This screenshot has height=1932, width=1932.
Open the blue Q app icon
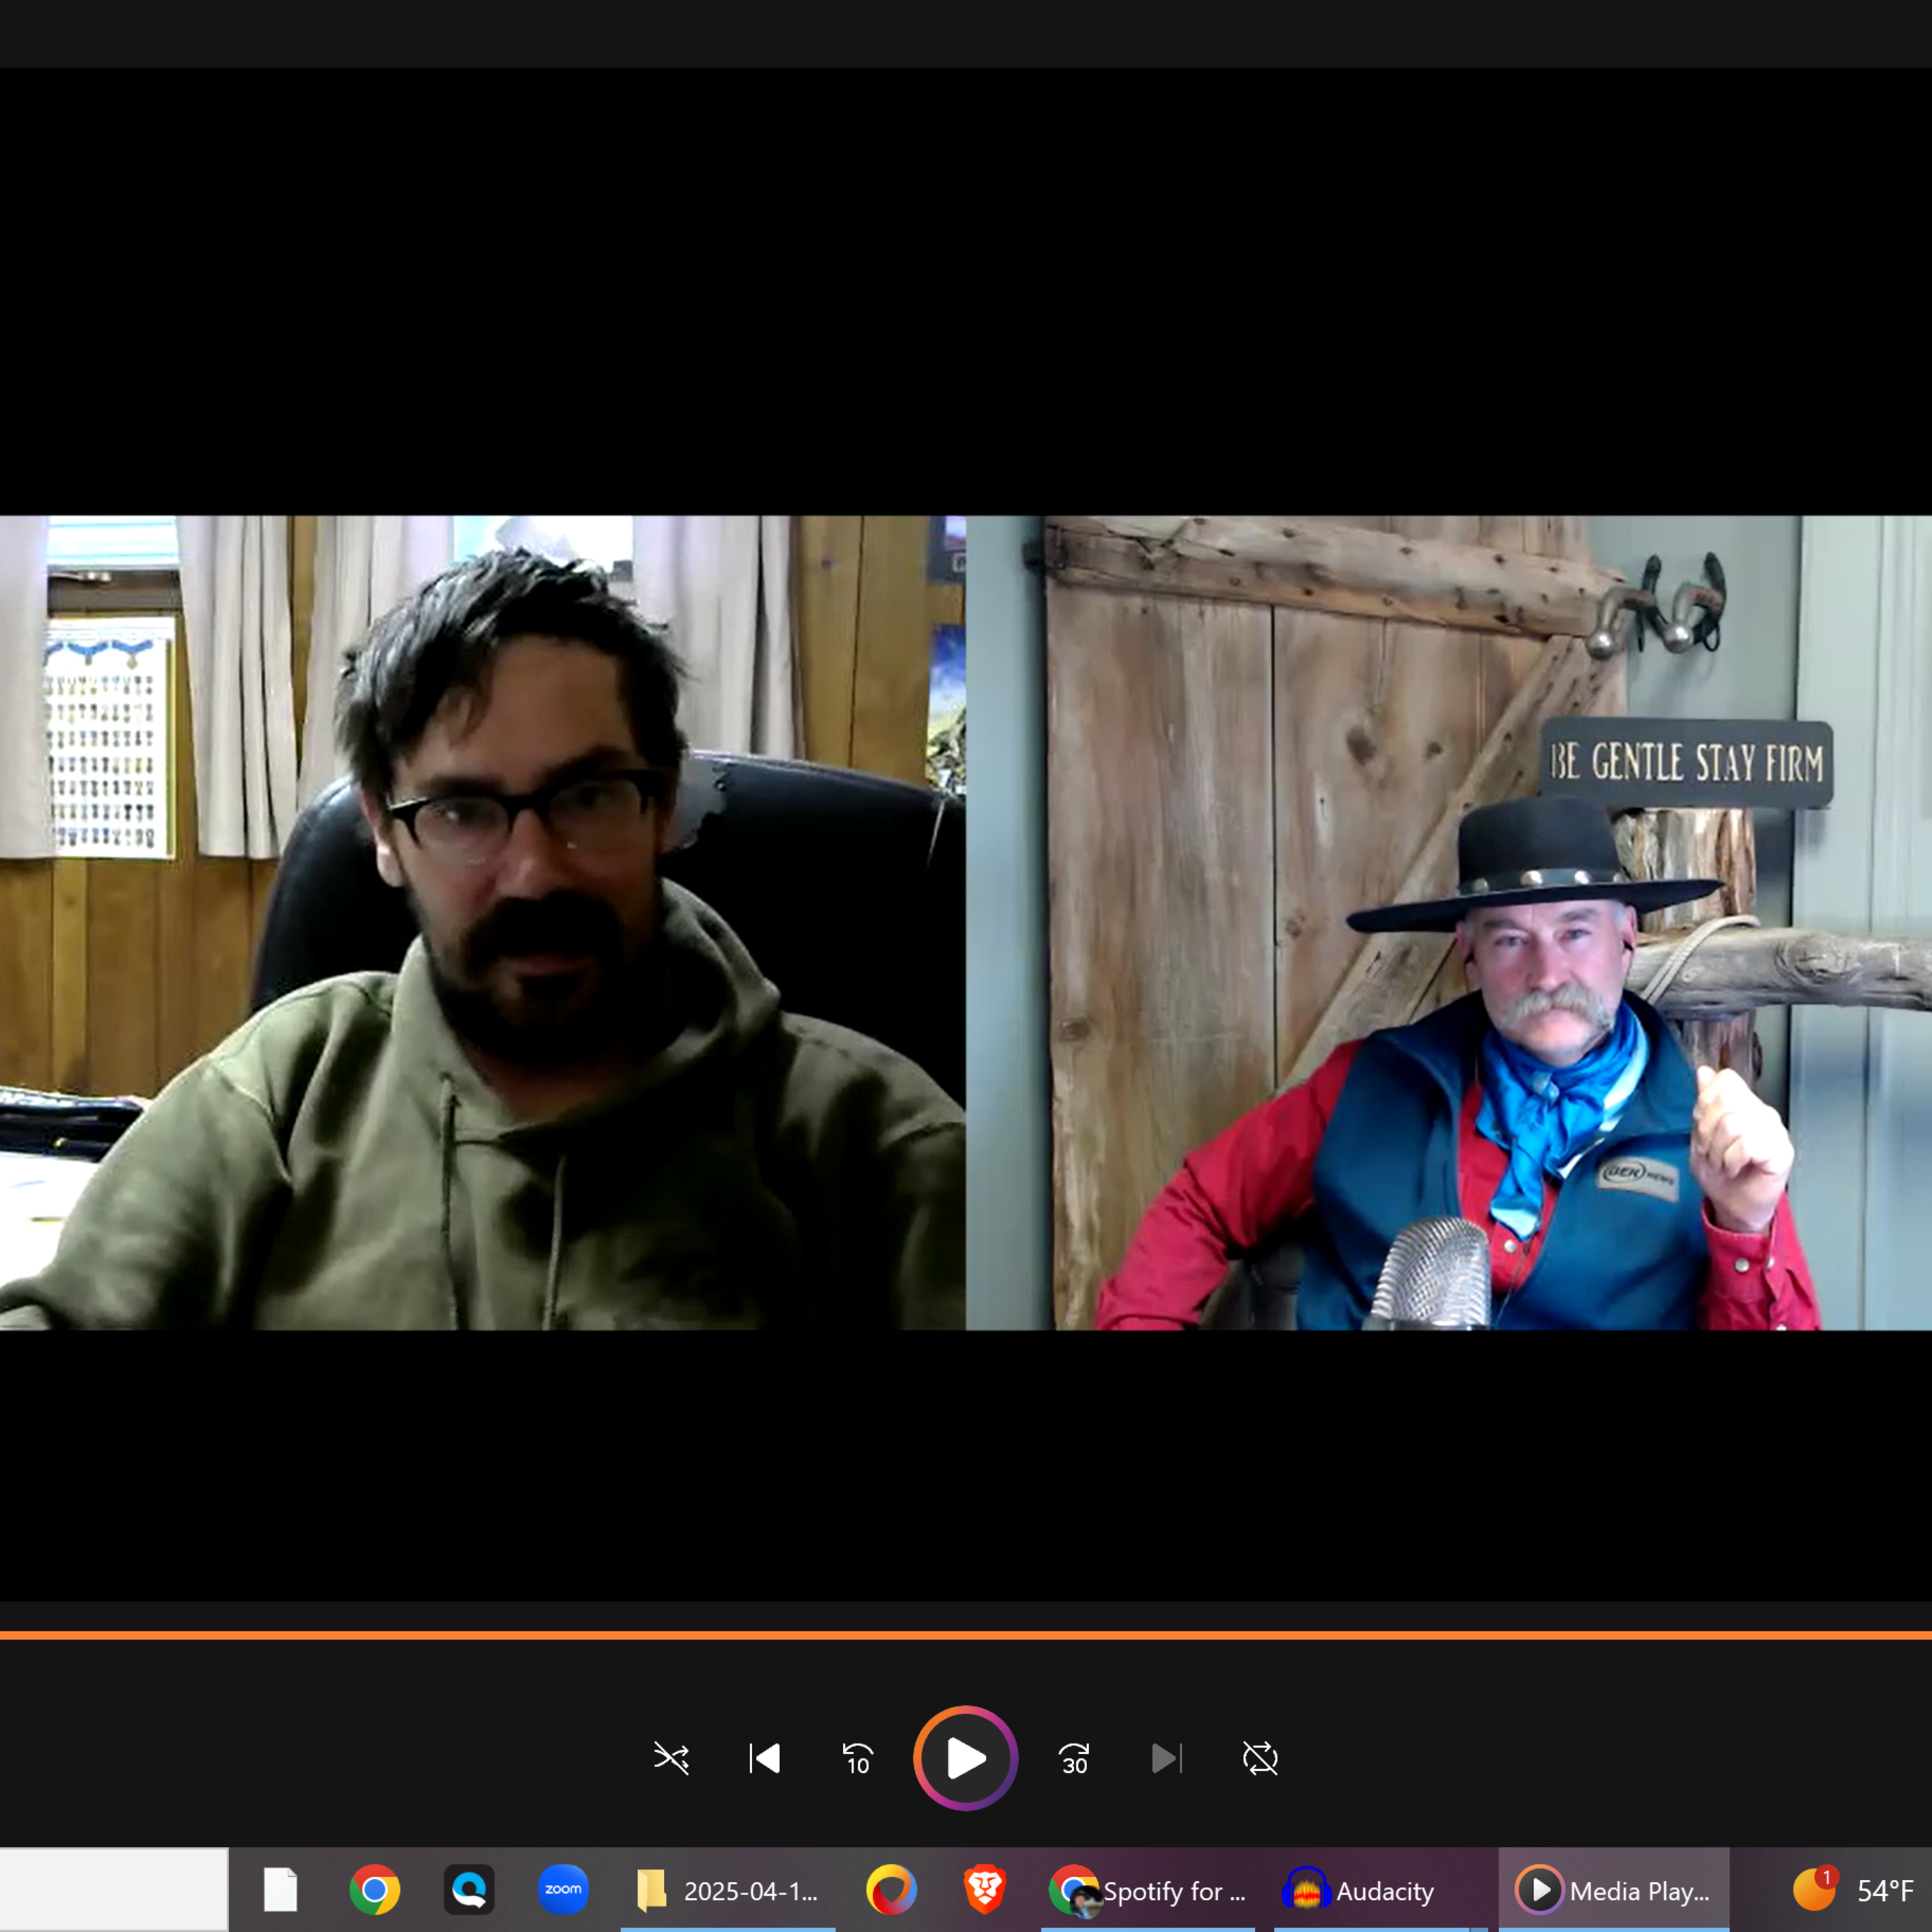point(469,1890)
